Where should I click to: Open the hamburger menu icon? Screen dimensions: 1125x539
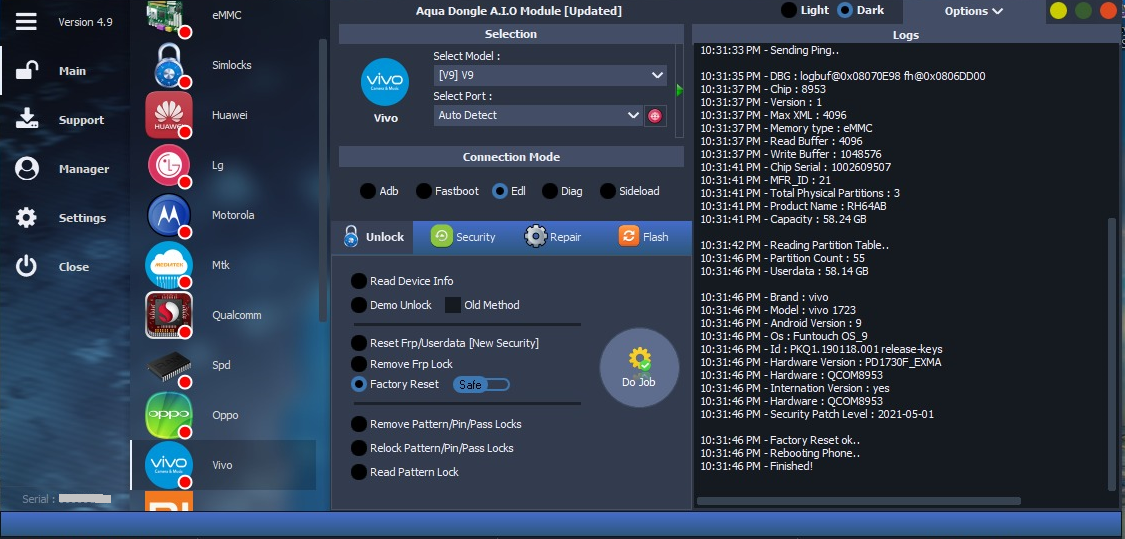click(26, 22)
